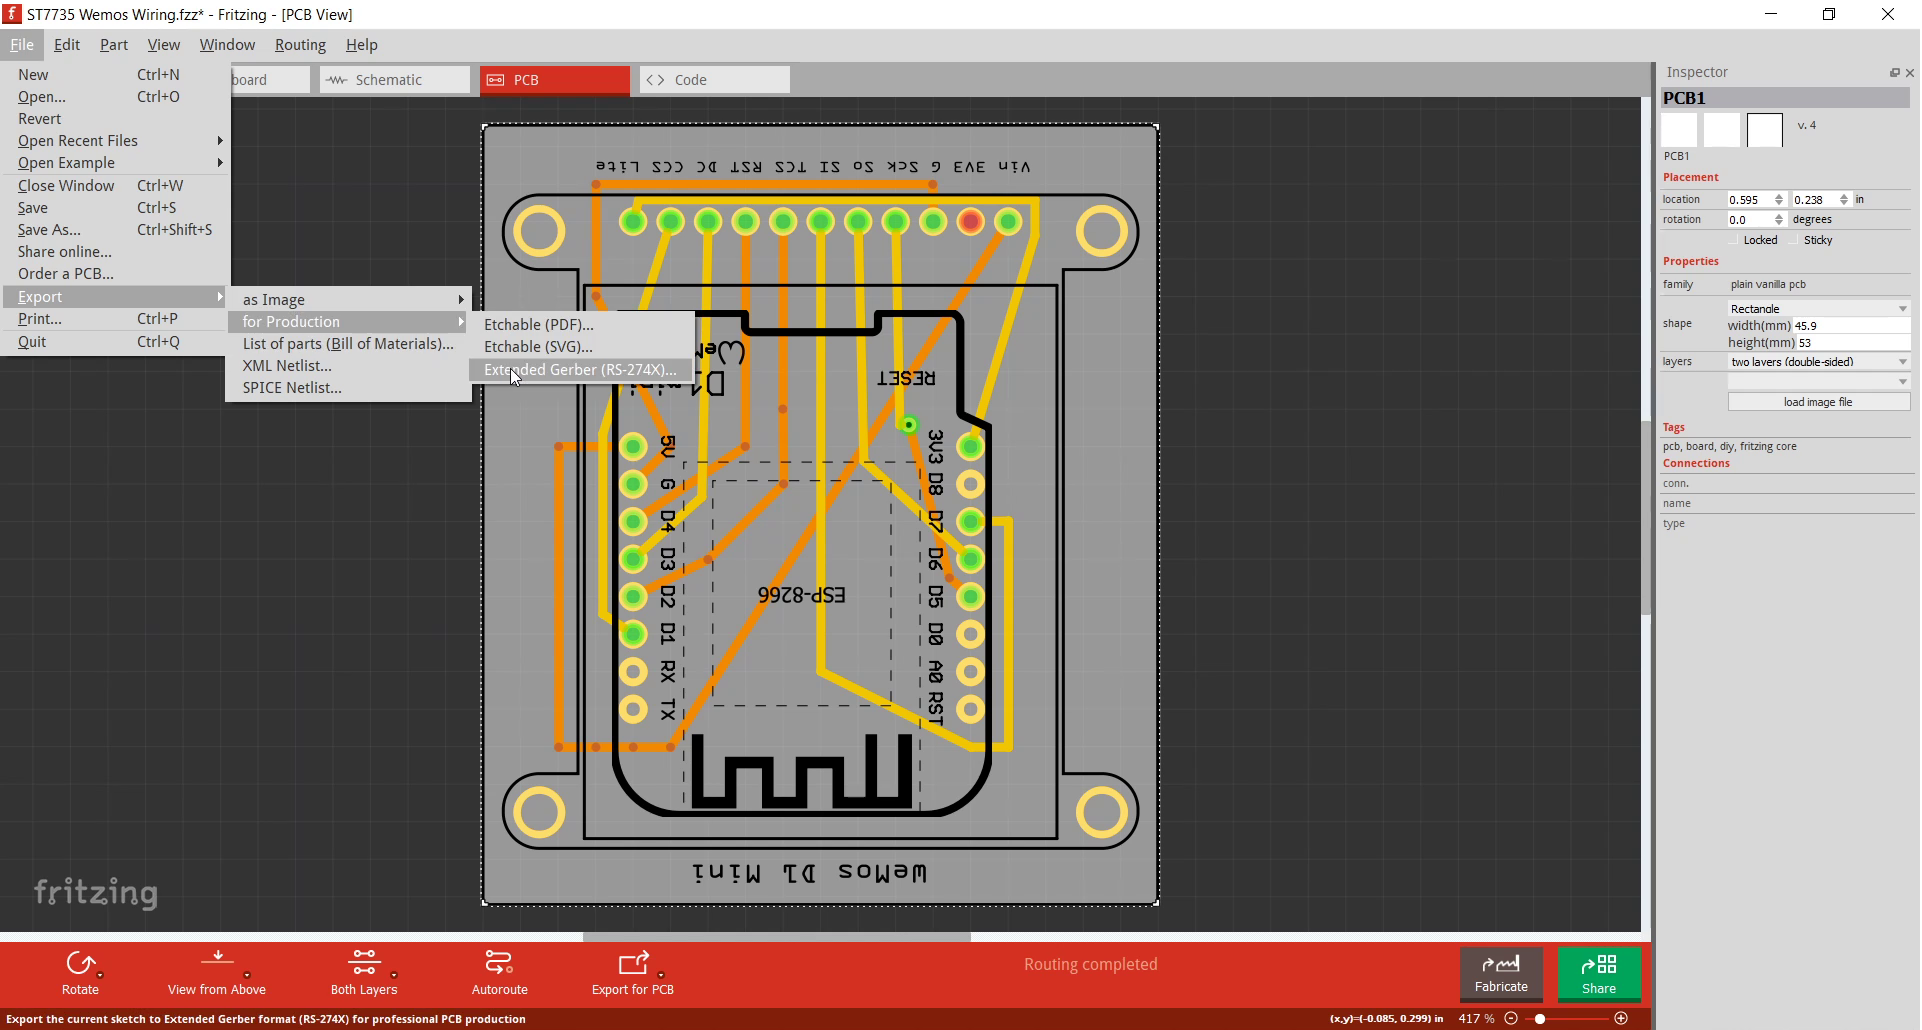Select the second PCB1 thumbnail in Inspector
1922x1030 pixels.
pyautogui.click(x=1722, y=131)
